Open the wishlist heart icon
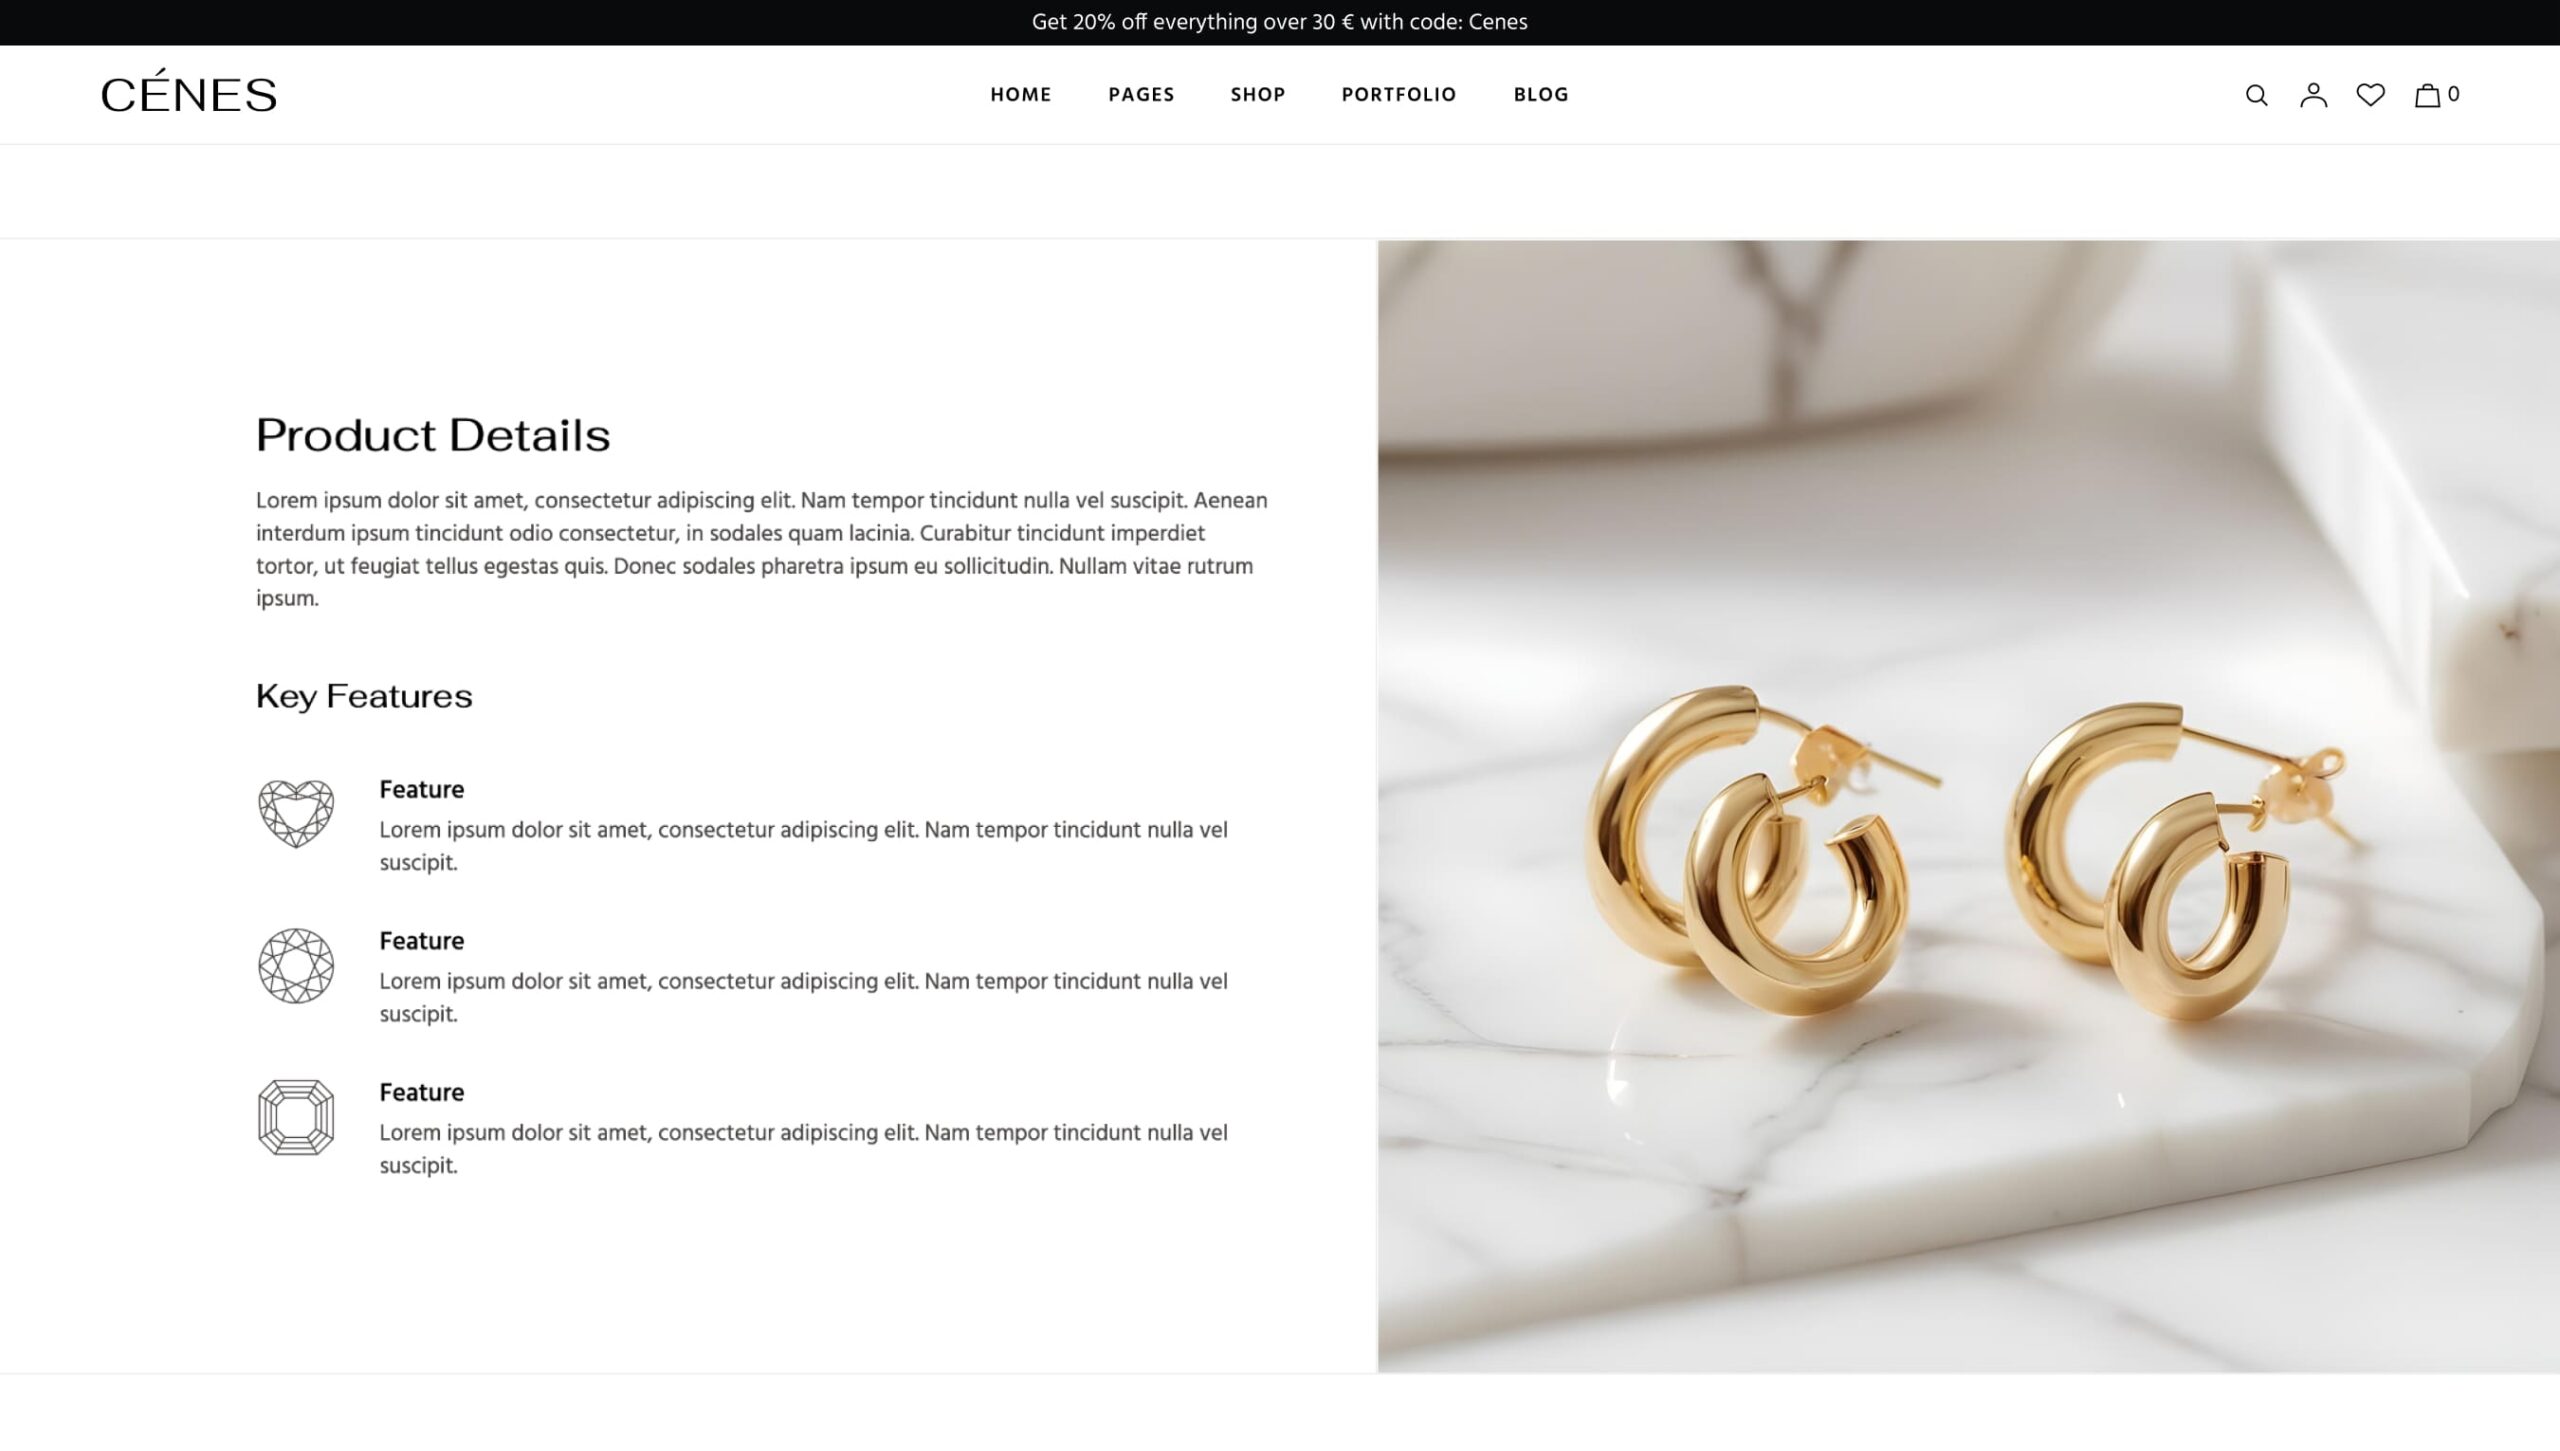Viewport: 2560px width, 1451px height. click(2370, 95)
